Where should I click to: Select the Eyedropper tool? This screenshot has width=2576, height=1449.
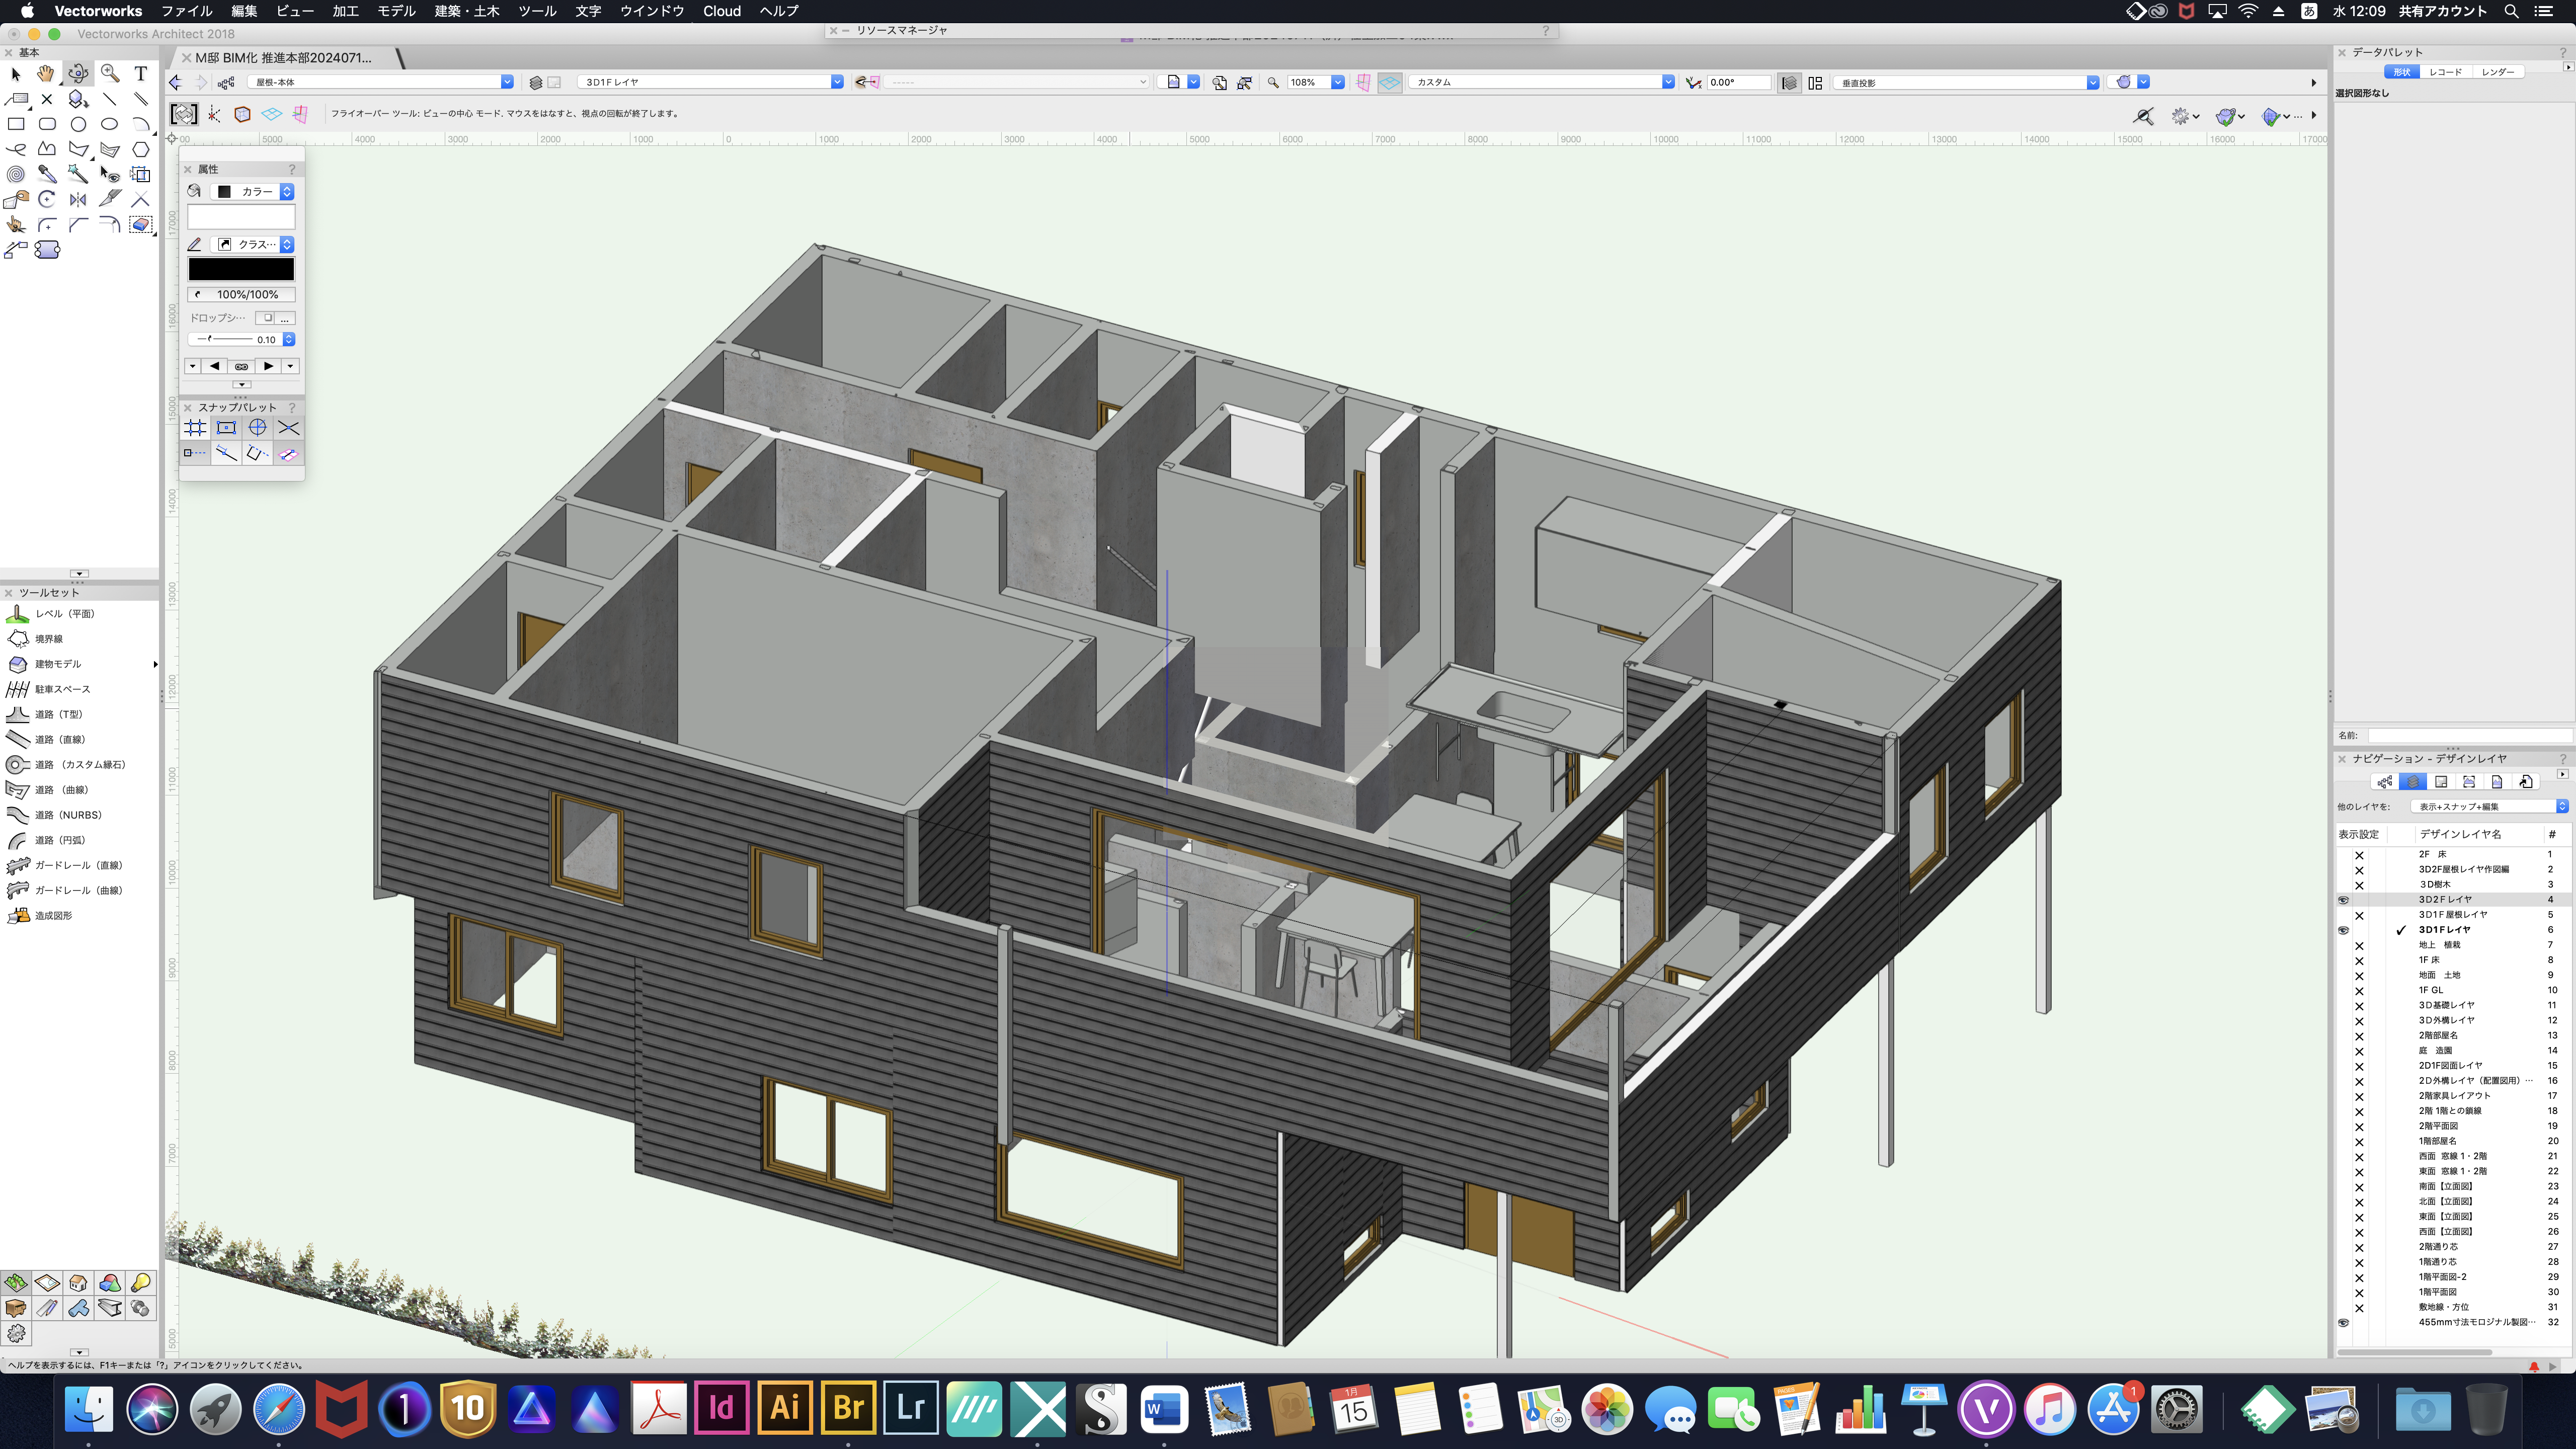(47, 174)
